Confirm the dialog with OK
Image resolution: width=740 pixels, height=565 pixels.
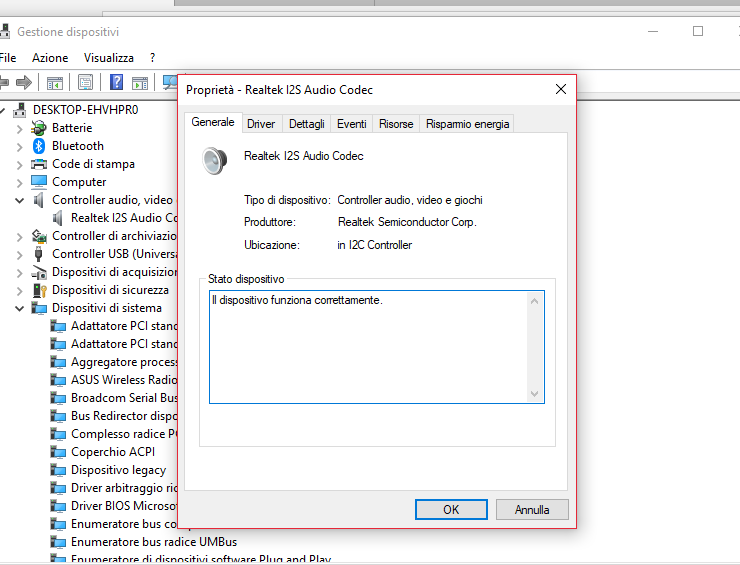tap(451, 510)
